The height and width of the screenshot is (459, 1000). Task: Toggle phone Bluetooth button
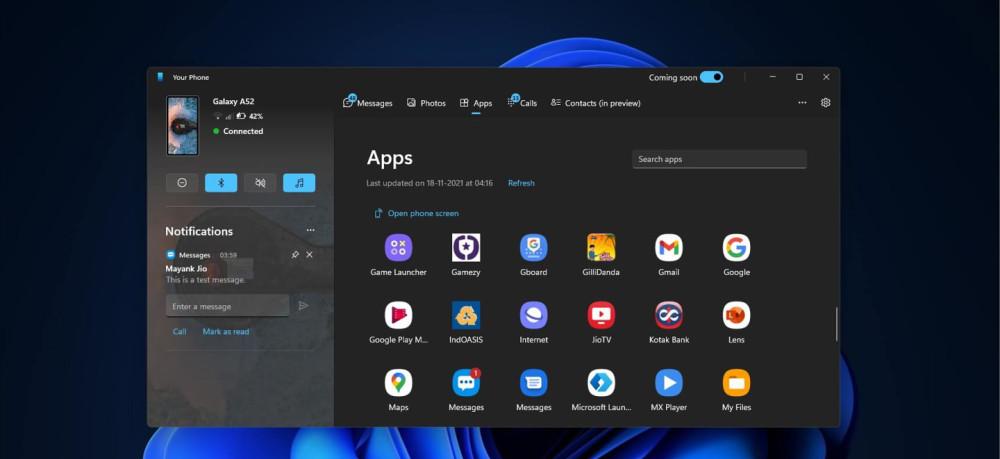point(221,183)
